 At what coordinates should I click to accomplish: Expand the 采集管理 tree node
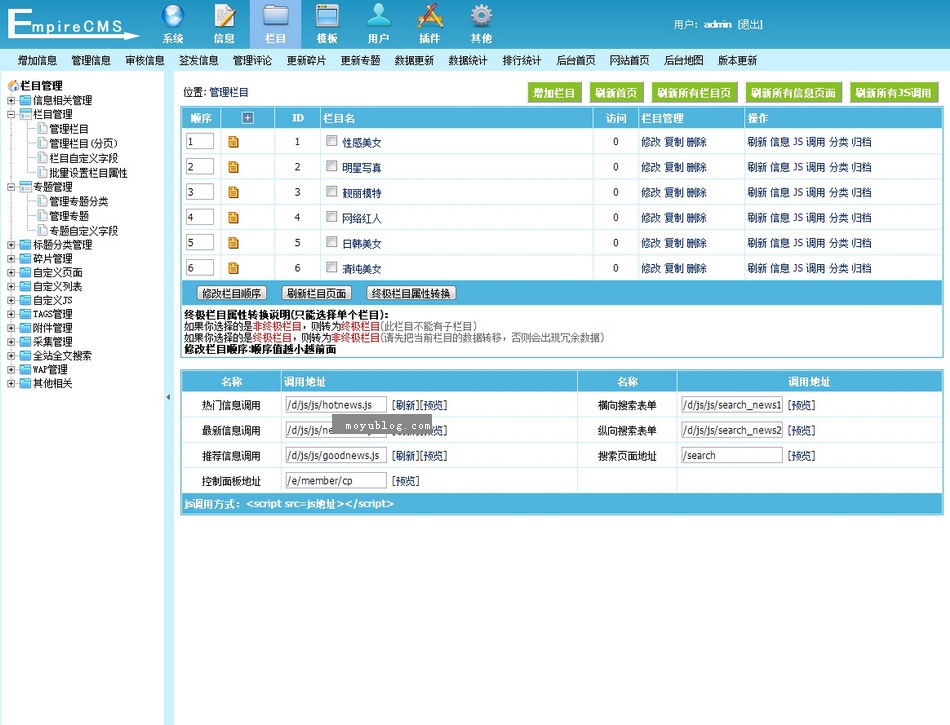[11, 342]
